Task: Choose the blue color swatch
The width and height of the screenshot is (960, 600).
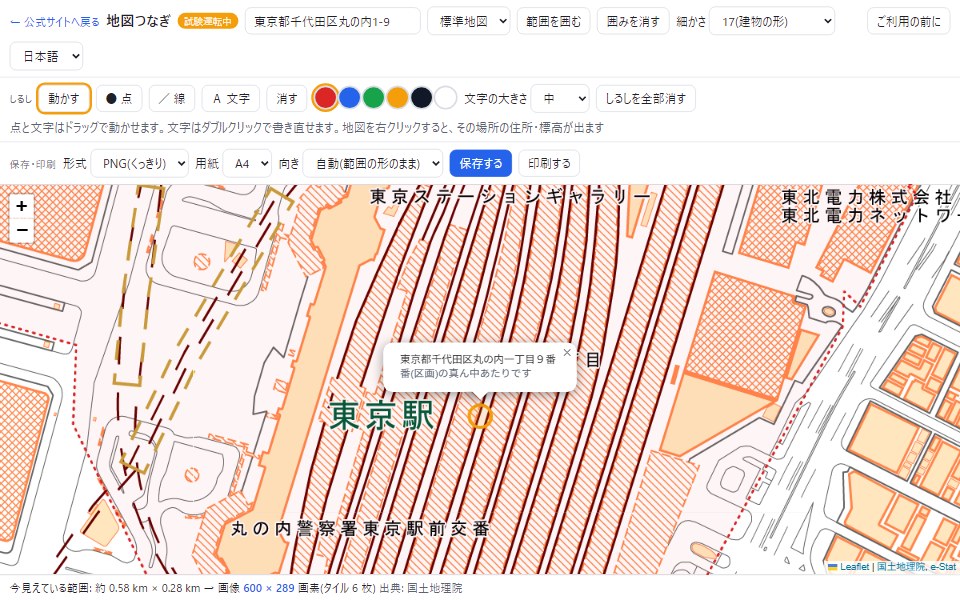Action: pyautogui.click(x=349, y=98)
